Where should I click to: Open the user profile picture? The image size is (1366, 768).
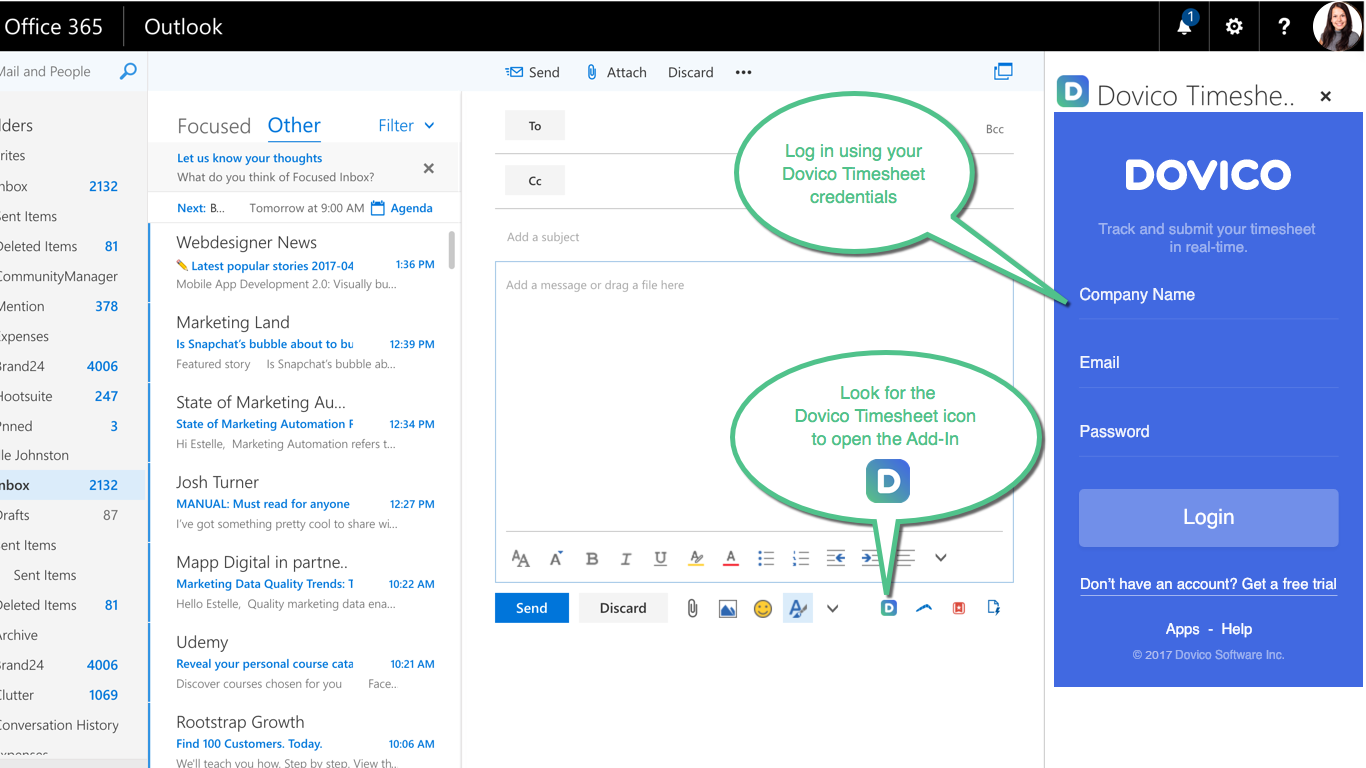click(1337, 26)
